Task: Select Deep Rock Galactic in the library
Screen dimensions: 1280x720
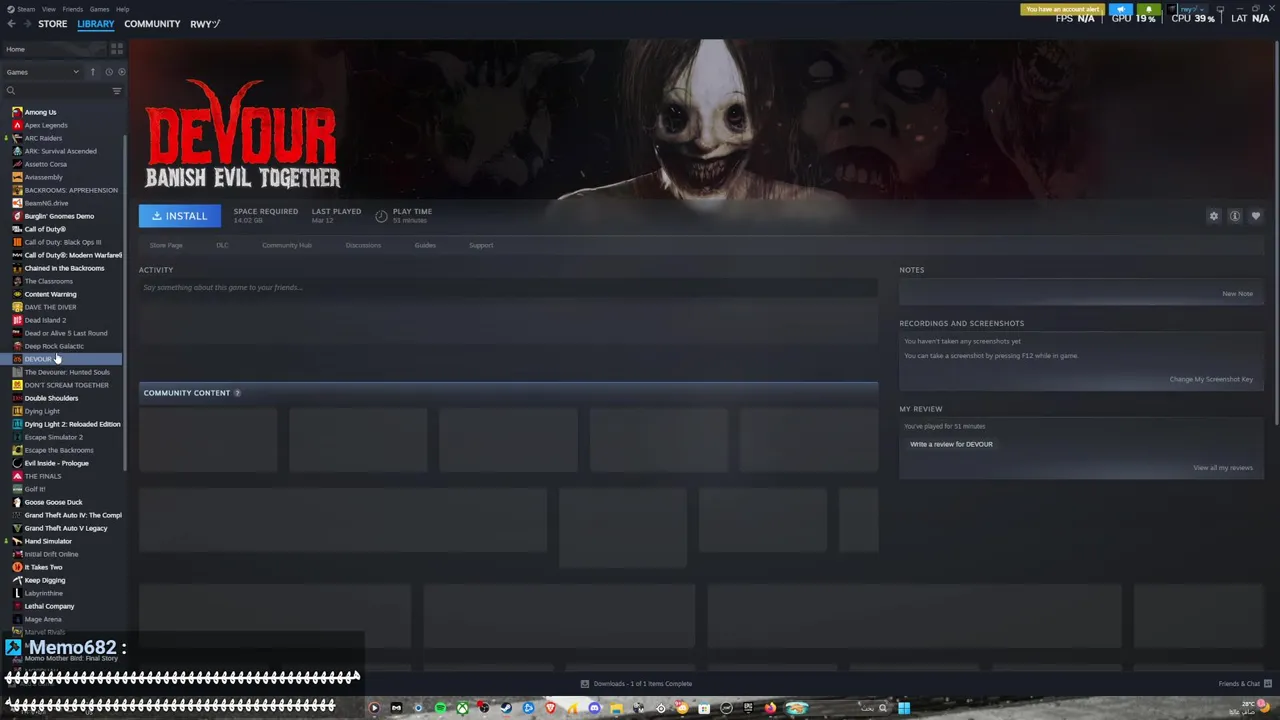Action: 54,346
